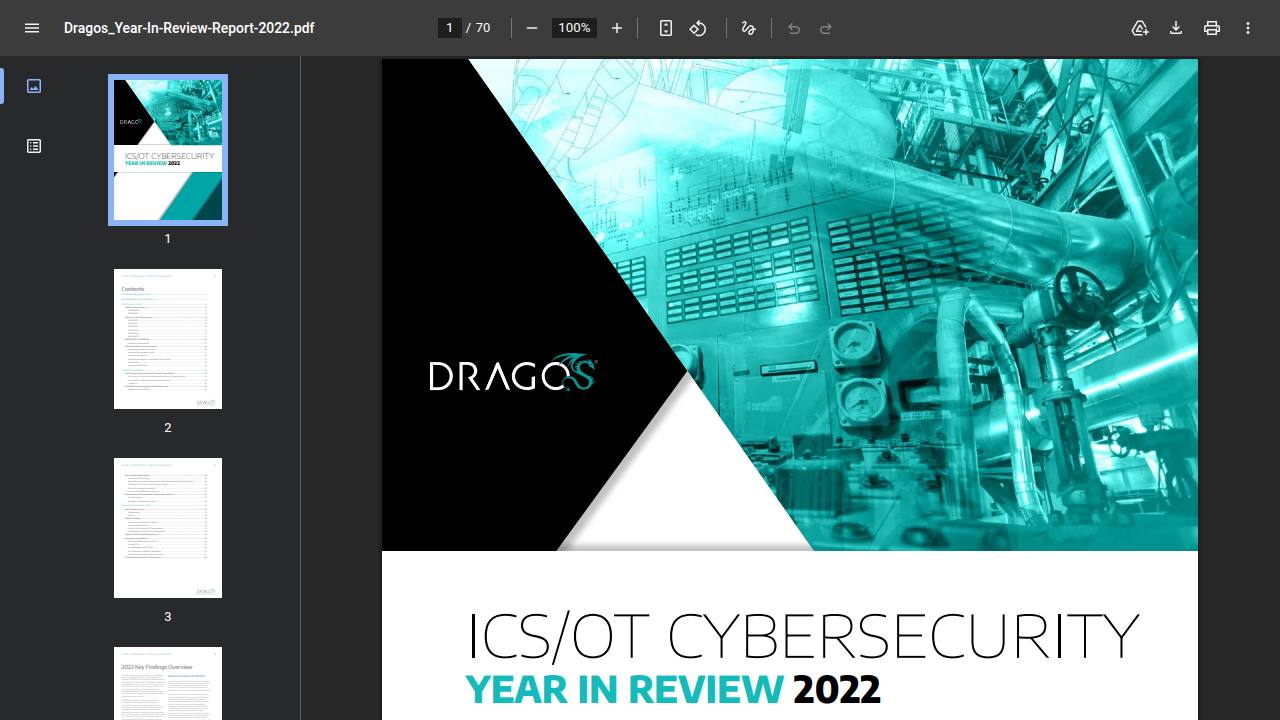
Task: Jump to page 3 thumbnail
Action: (x=168, y=528)
